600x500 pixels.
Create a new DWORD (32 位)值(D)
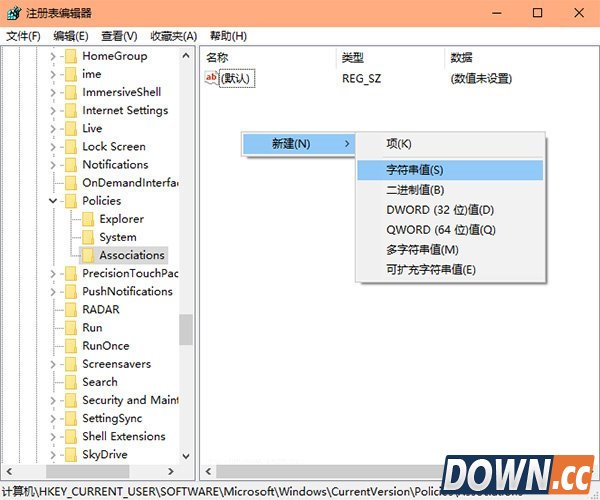pyautogui.click(x=450, y=210)
